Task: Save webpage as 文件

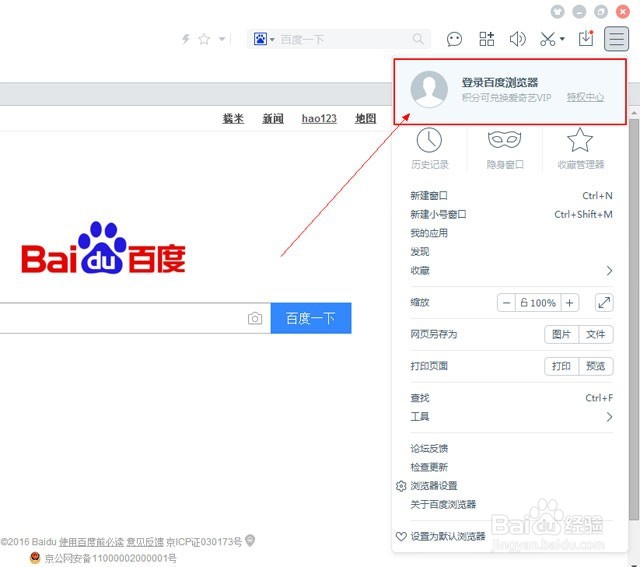Action: point(596,334)
